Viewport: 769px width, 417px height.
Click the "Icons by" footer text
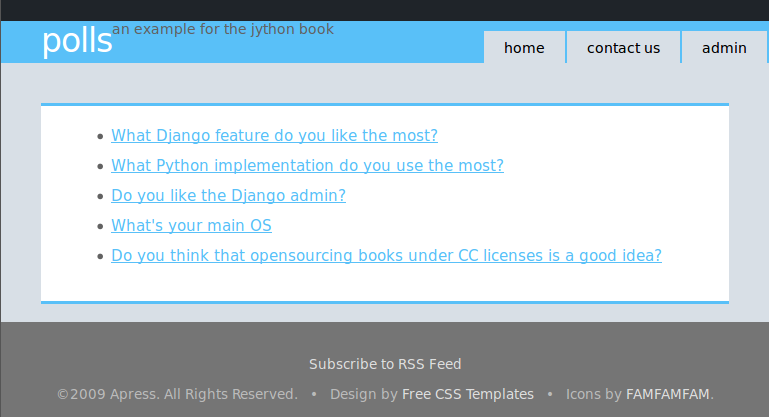(593, 394)
